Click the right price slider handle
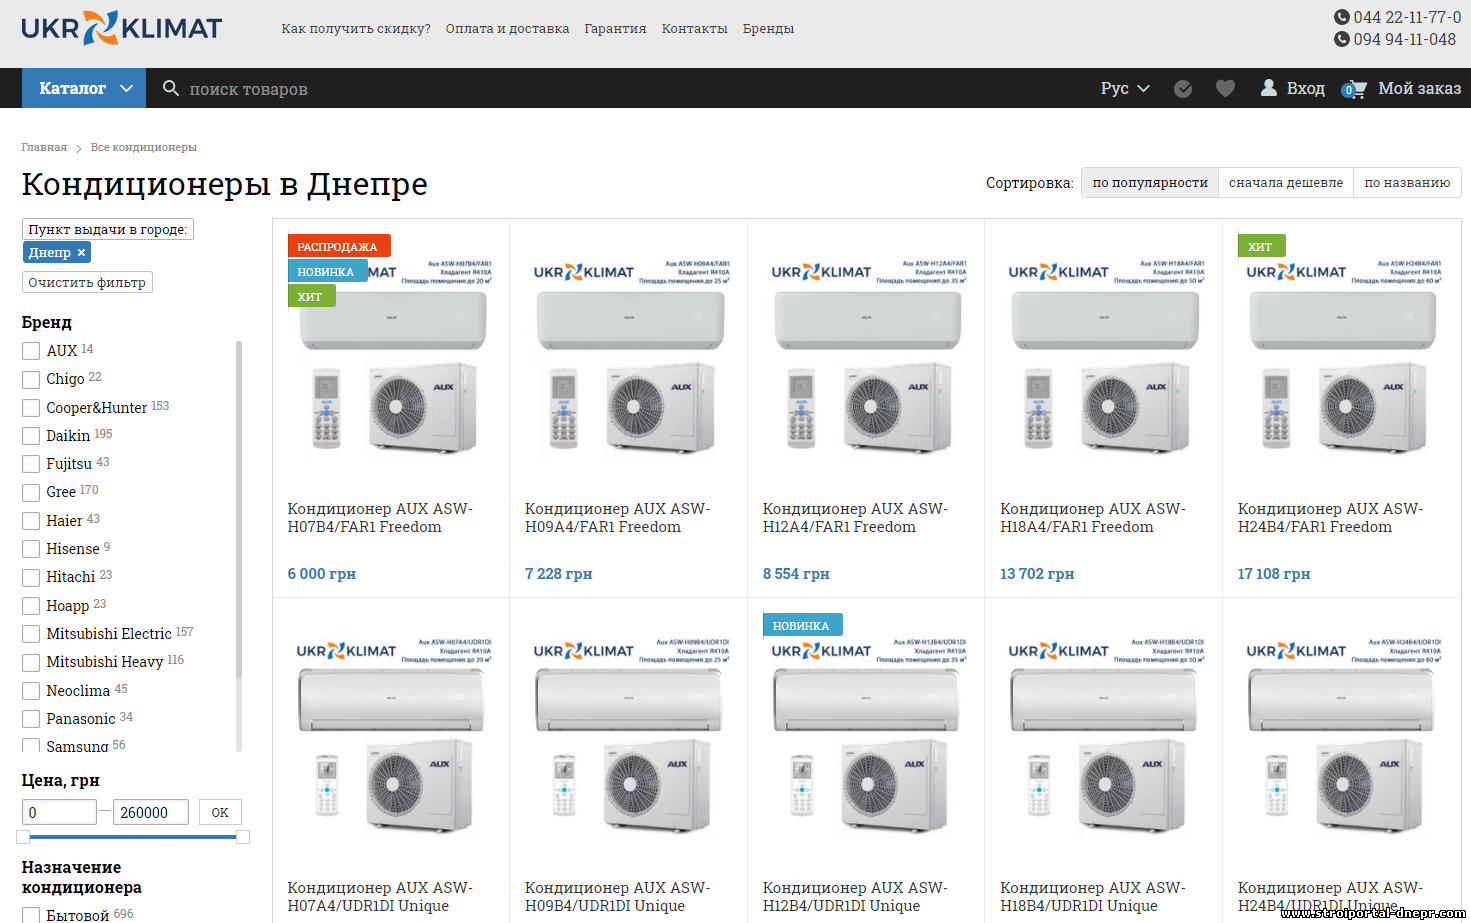This screenshot has height=923, width=1471. 243,837
